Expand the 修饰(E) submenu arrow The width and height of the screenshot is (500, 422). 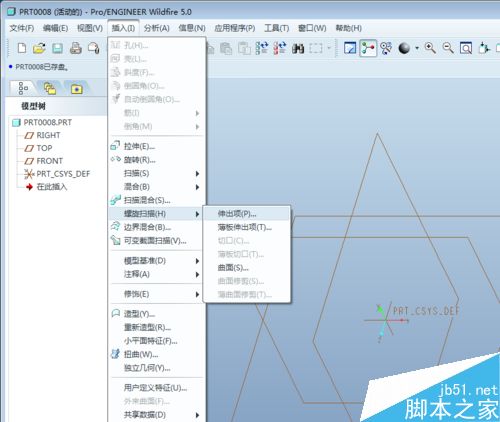[x=197, y=295]
